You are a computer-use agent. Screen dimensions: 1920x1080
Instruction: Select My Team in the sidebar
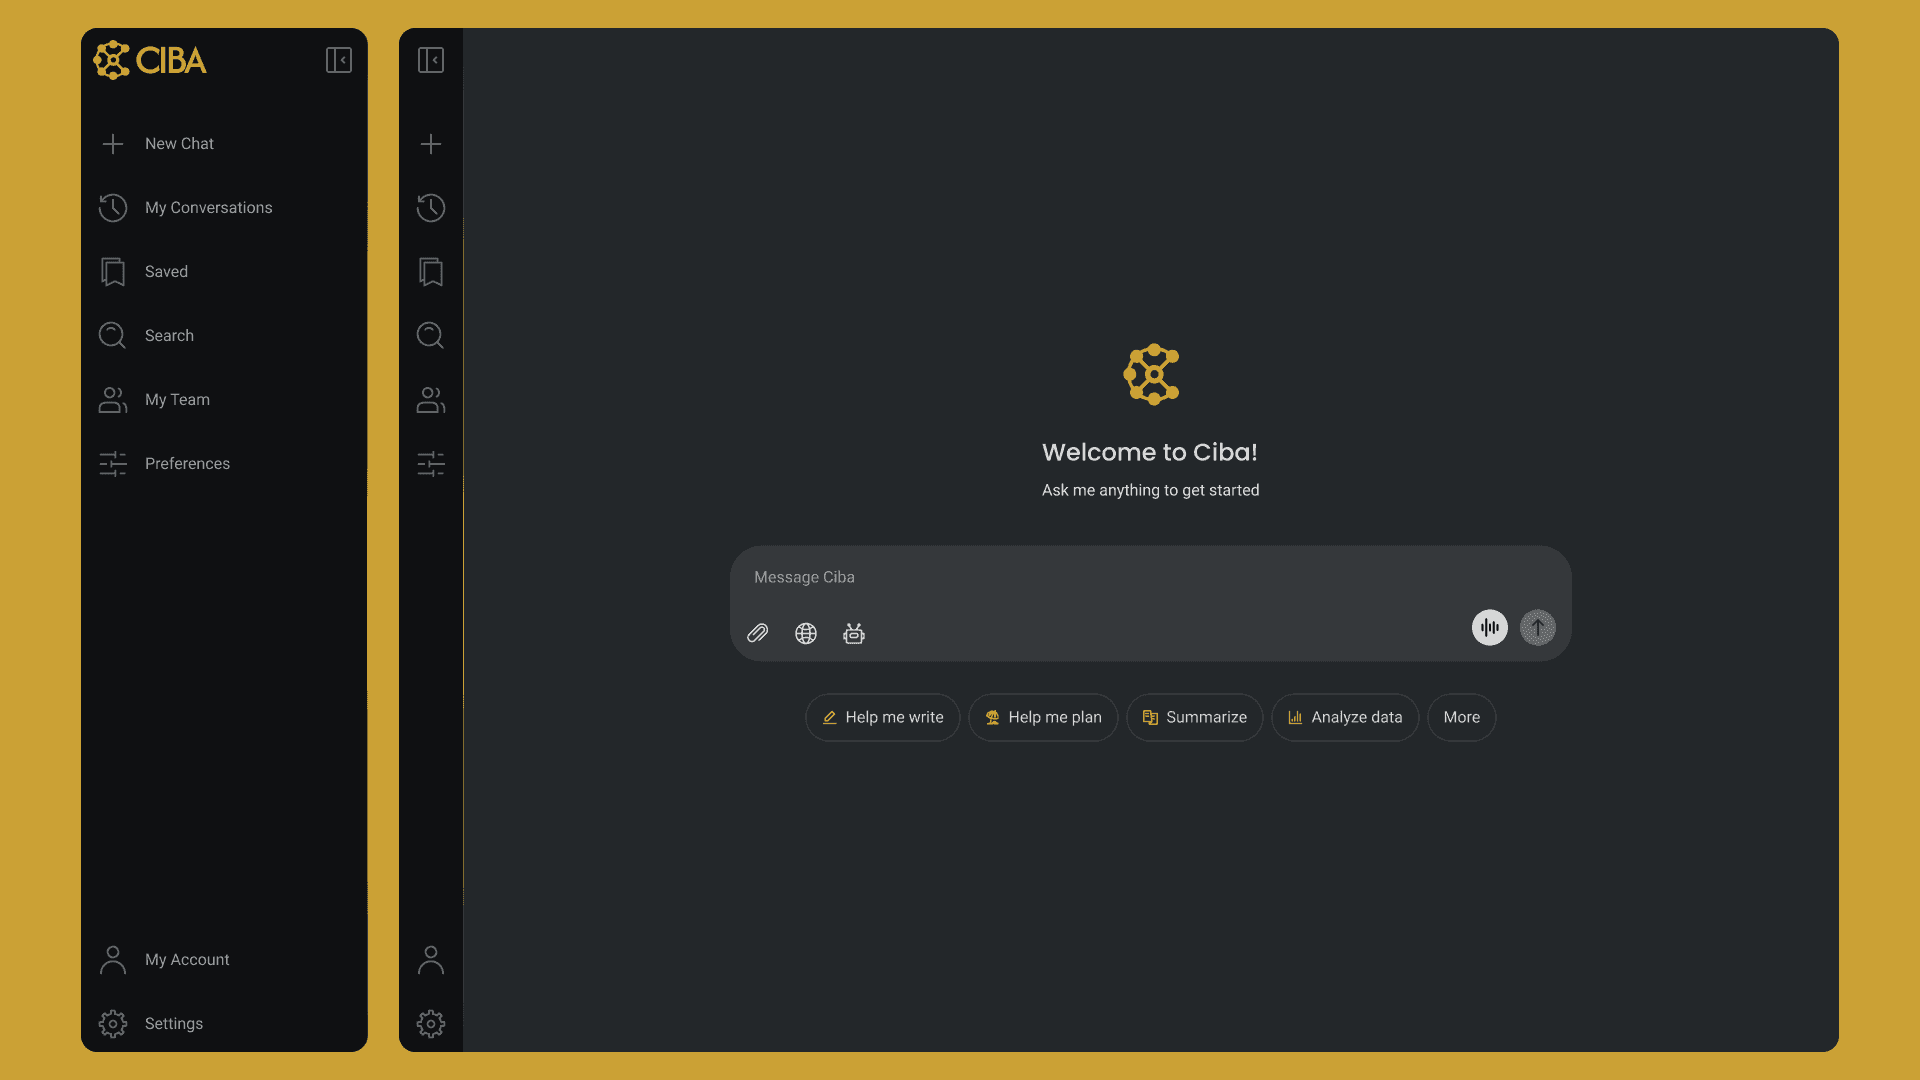pyautogui.click(x=177, y=400)
